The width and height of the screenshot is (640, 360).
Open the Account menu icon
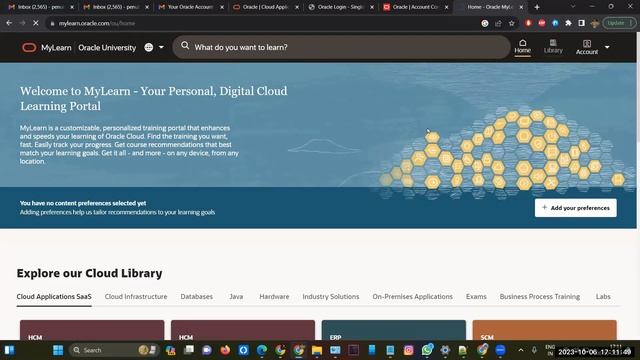[587, 47]
